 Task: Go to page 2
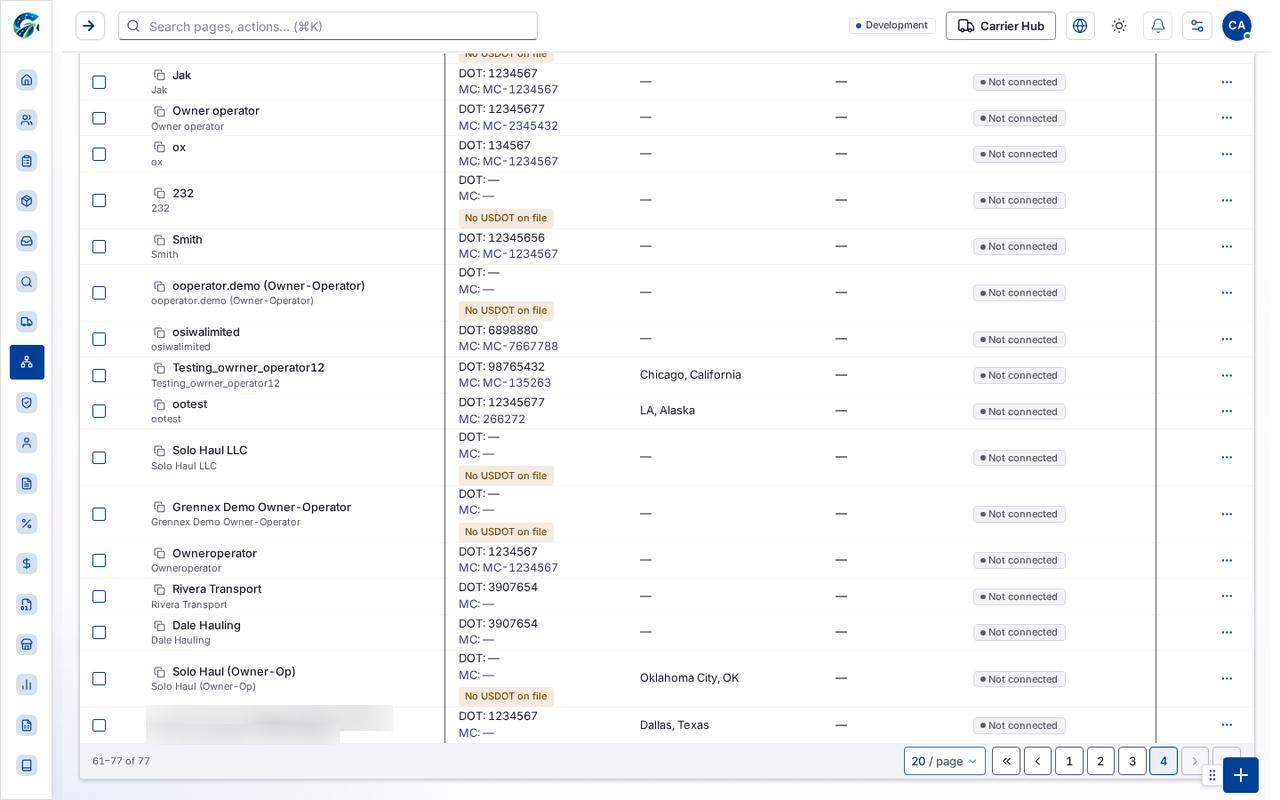[1101, 761]
